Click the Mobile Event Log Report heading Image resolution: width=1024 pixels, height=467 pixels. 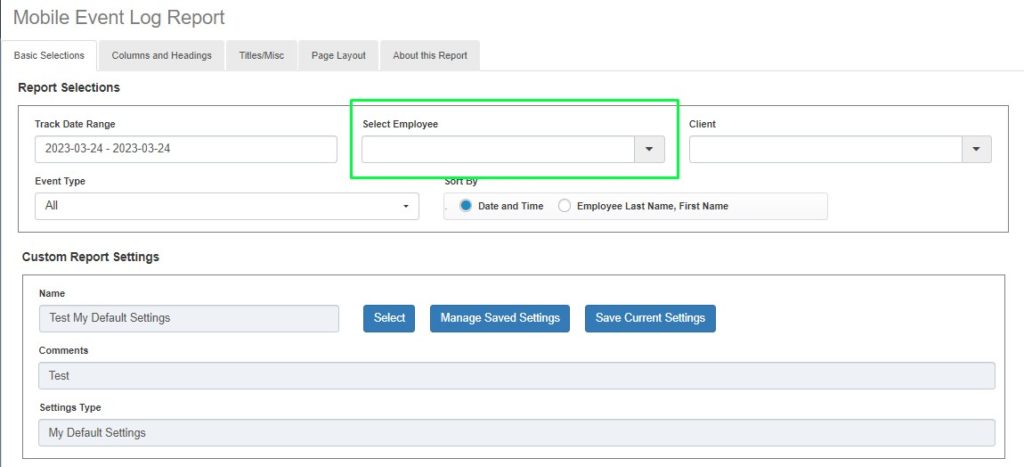(x=119, y=18)
